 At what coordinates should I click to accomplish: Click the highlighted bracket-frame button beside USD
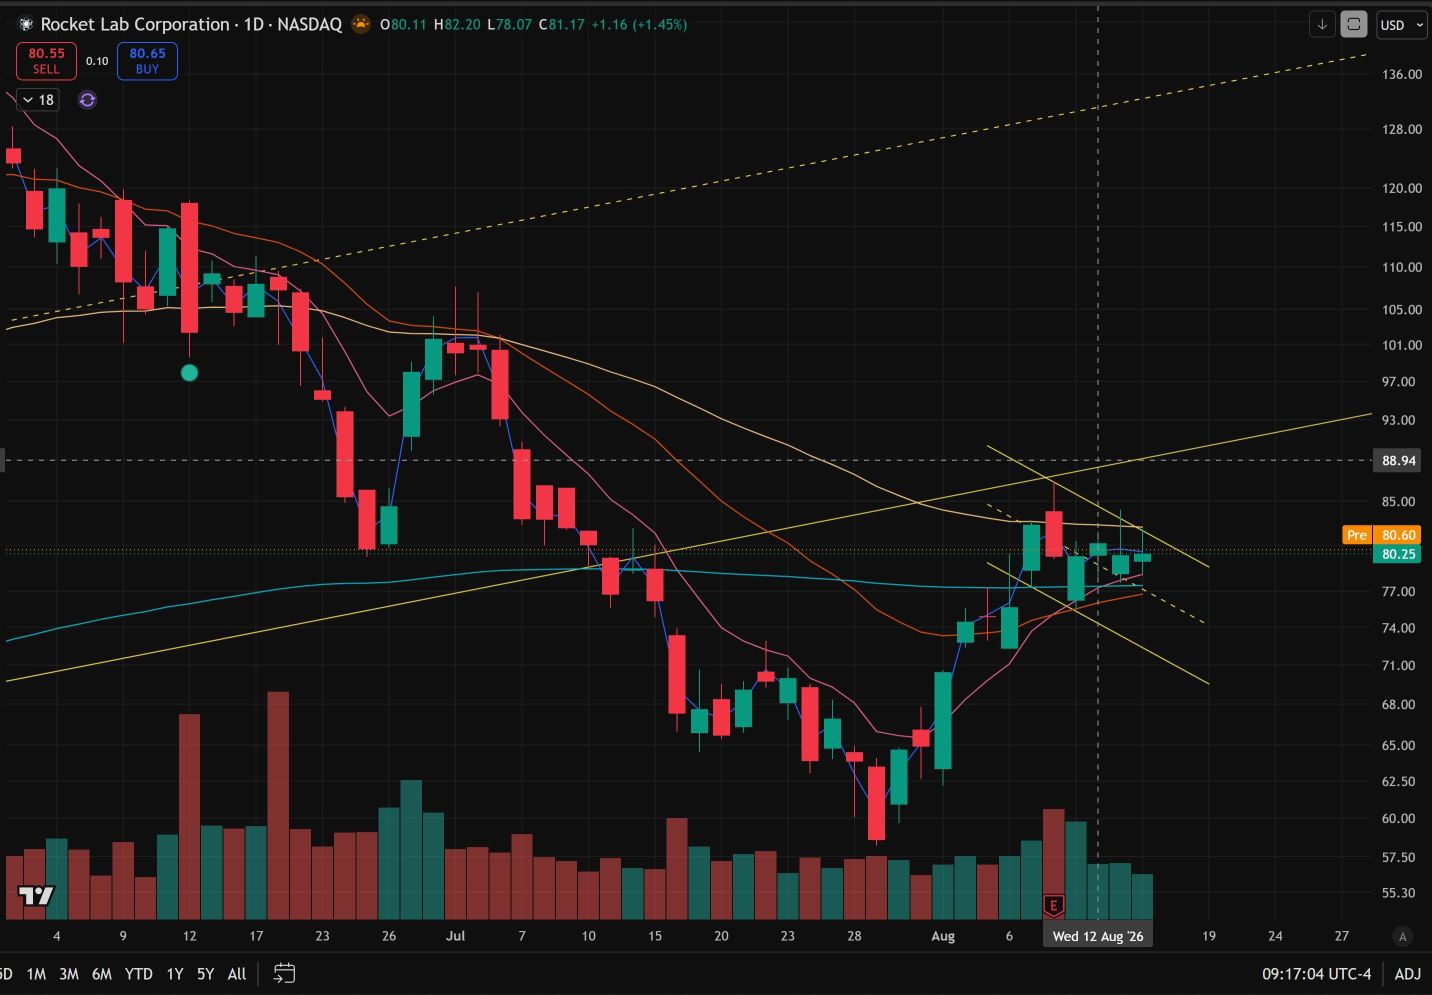(1353, 24)
